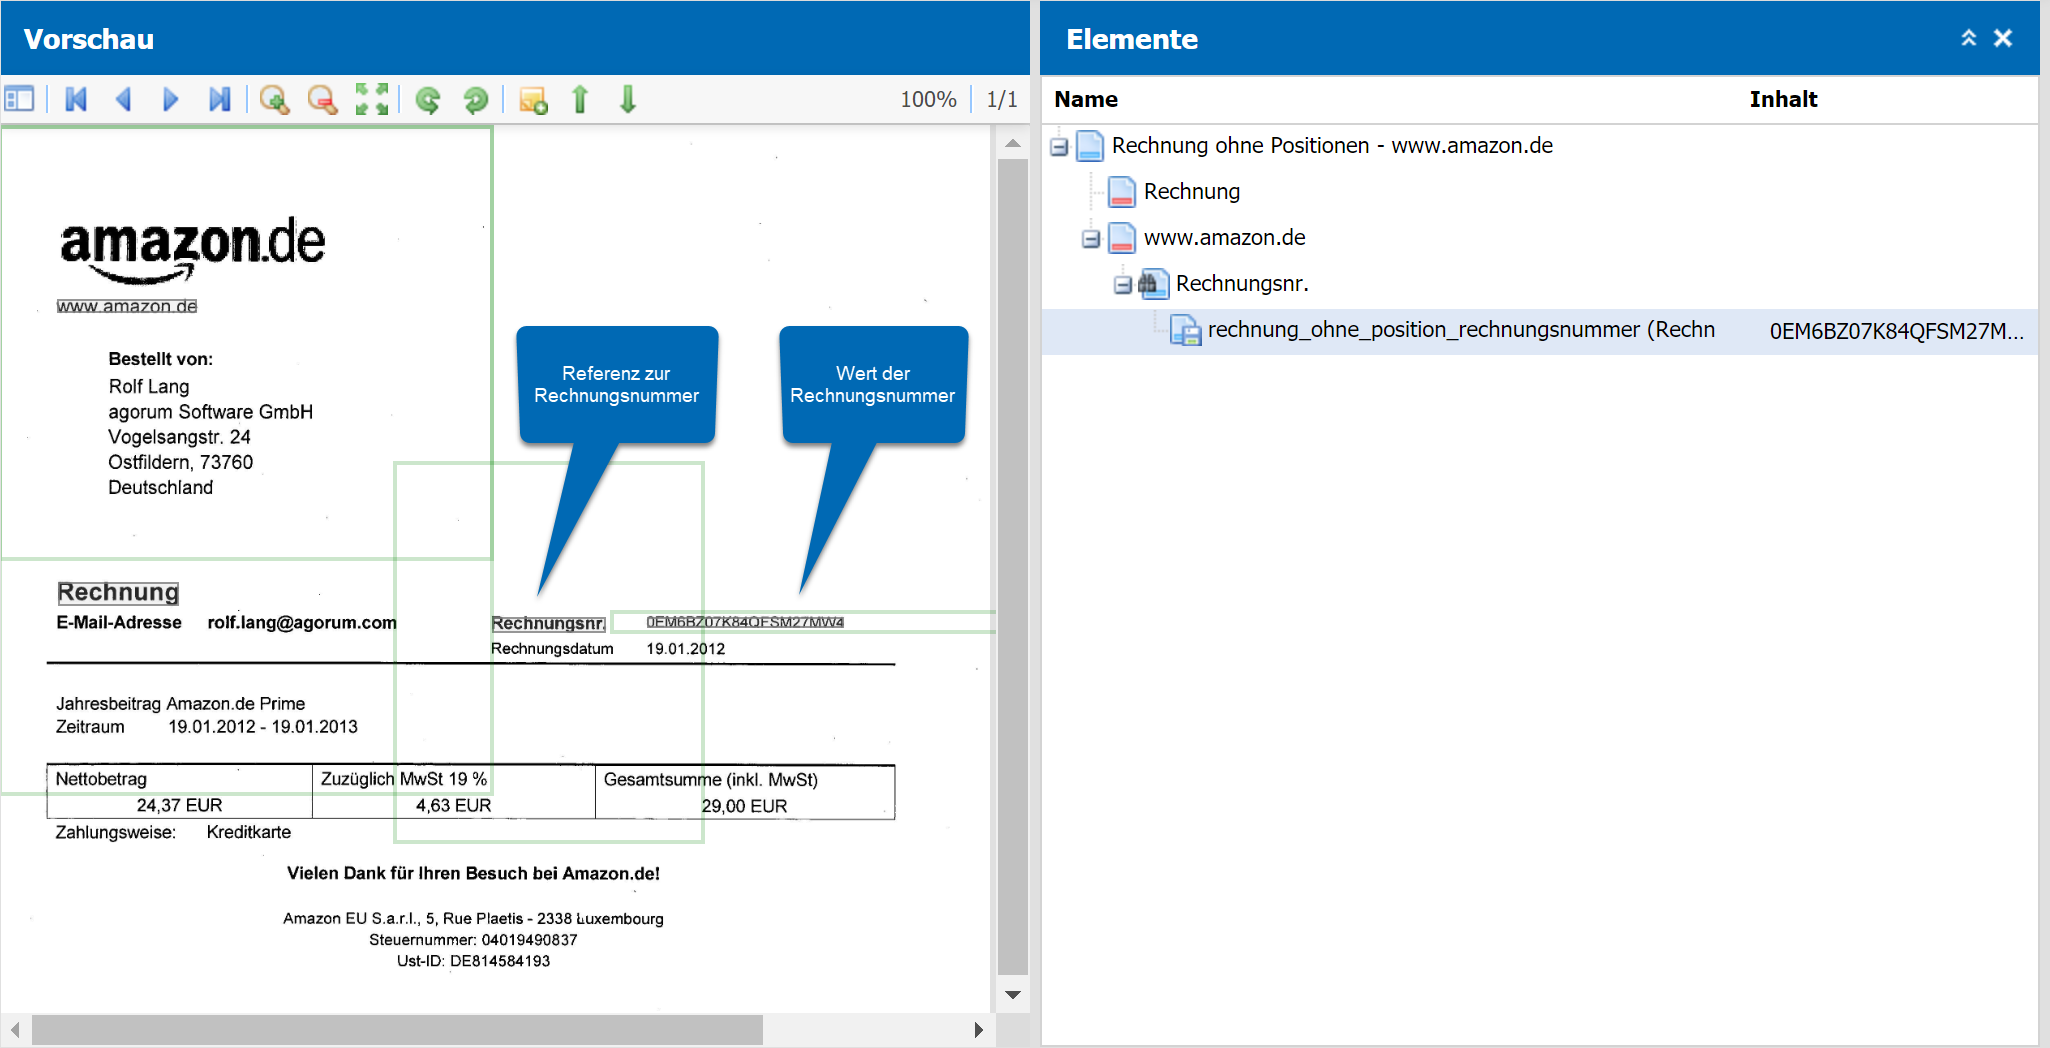Click the green up arrow icon
The width and height of the screenshot is (2050, 1048).
pyautogui.click(x=580, y=99)
